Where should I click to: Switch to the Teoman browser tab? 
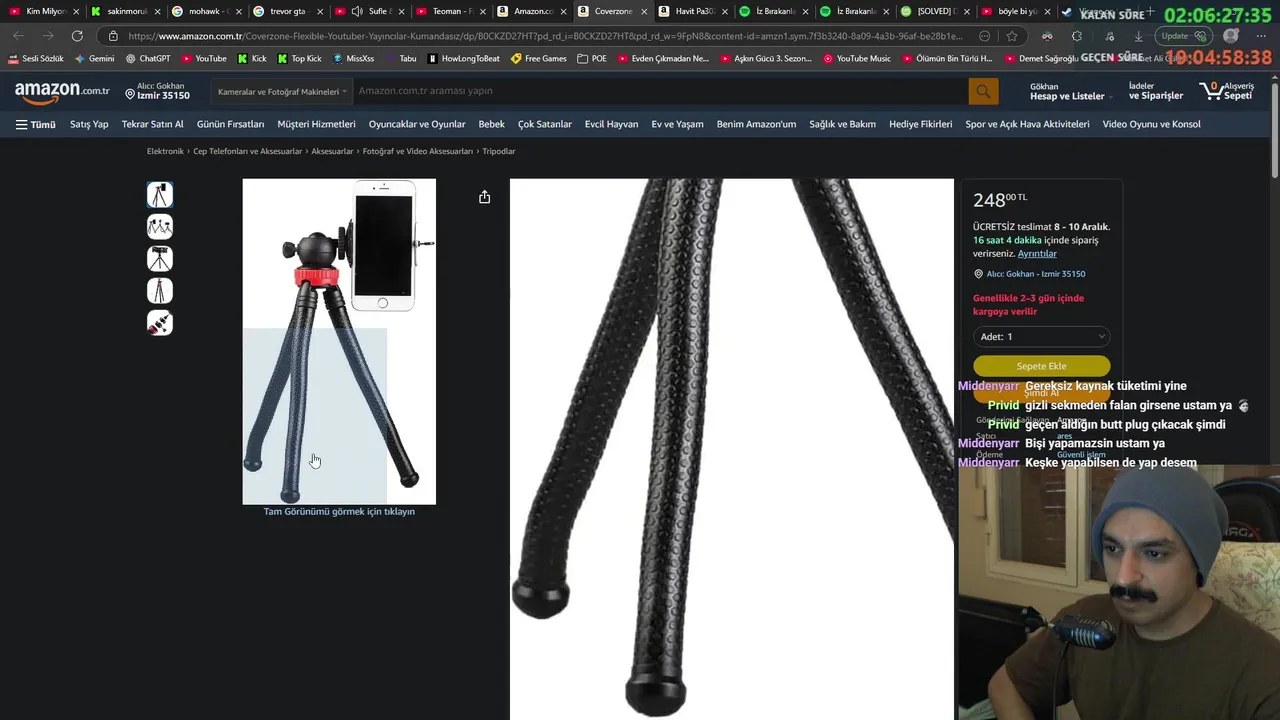451,11
